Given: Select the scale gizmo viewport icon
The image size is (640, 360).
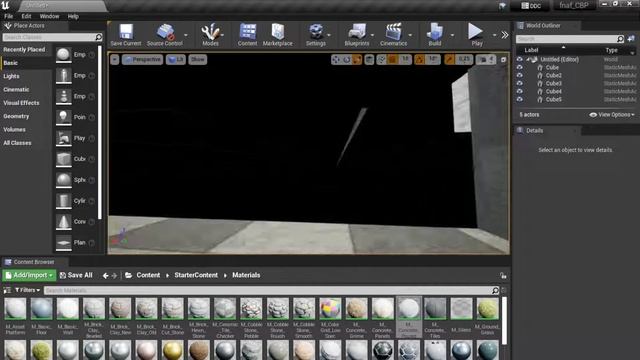Looking at the screenshot, I should coord(357,60).
